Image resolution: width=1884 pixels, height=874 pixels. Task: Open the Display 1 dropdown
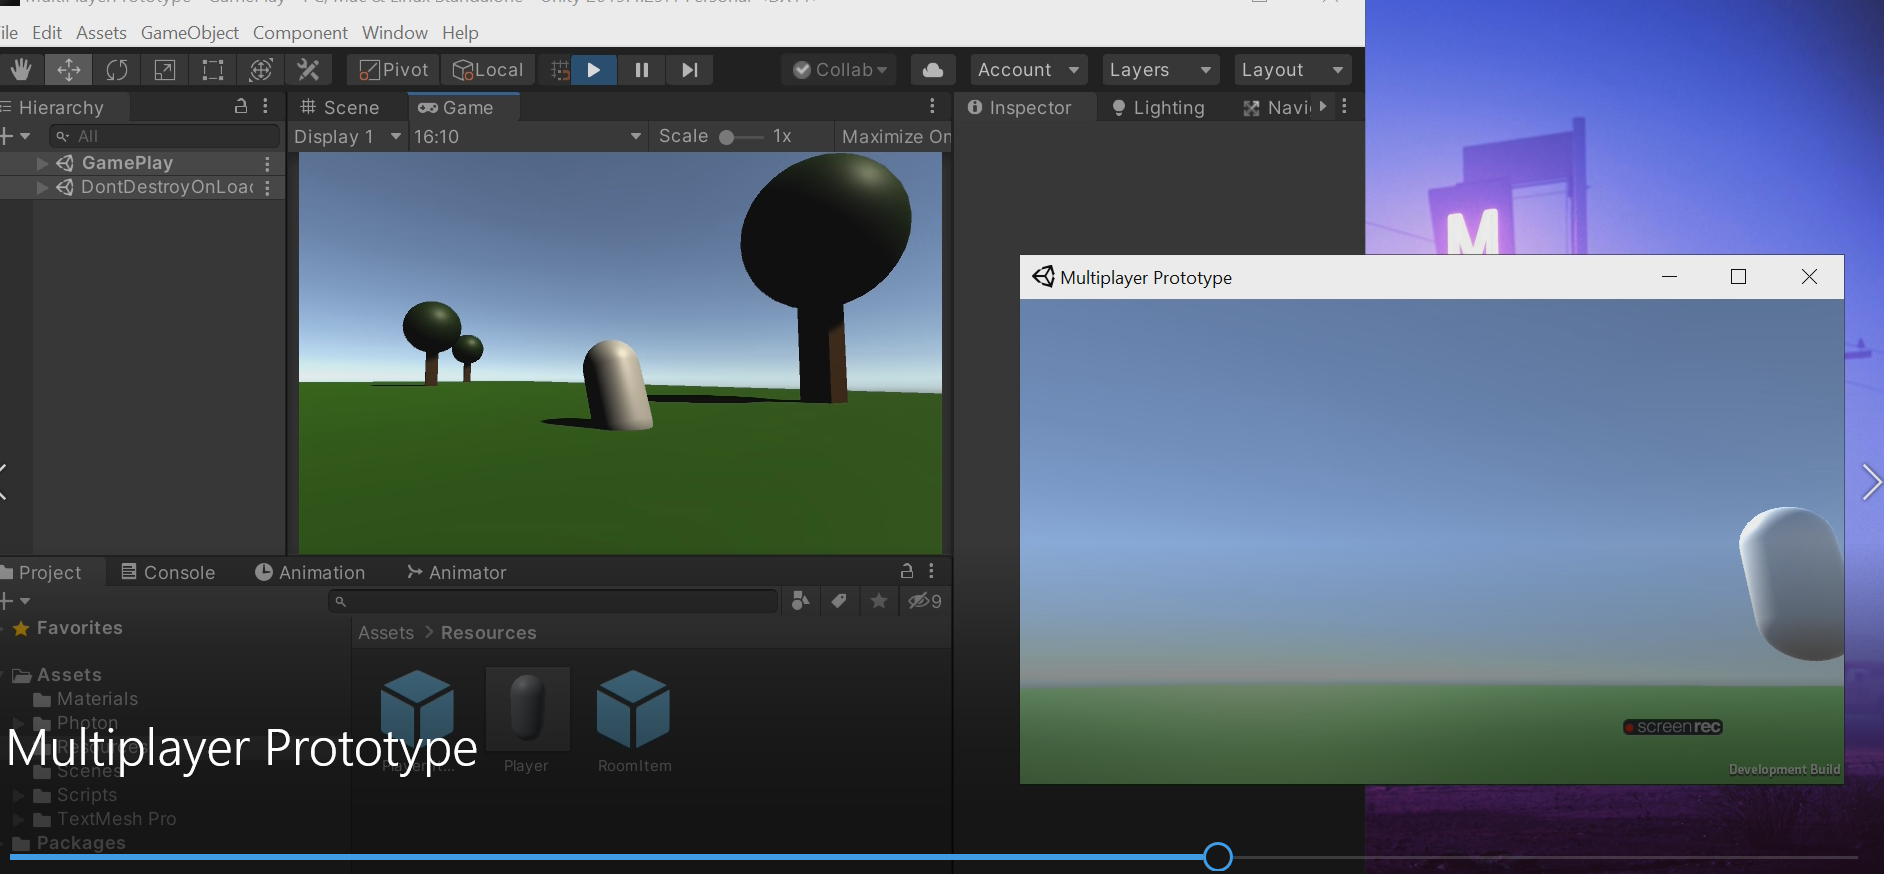click(x=347, y=137)
